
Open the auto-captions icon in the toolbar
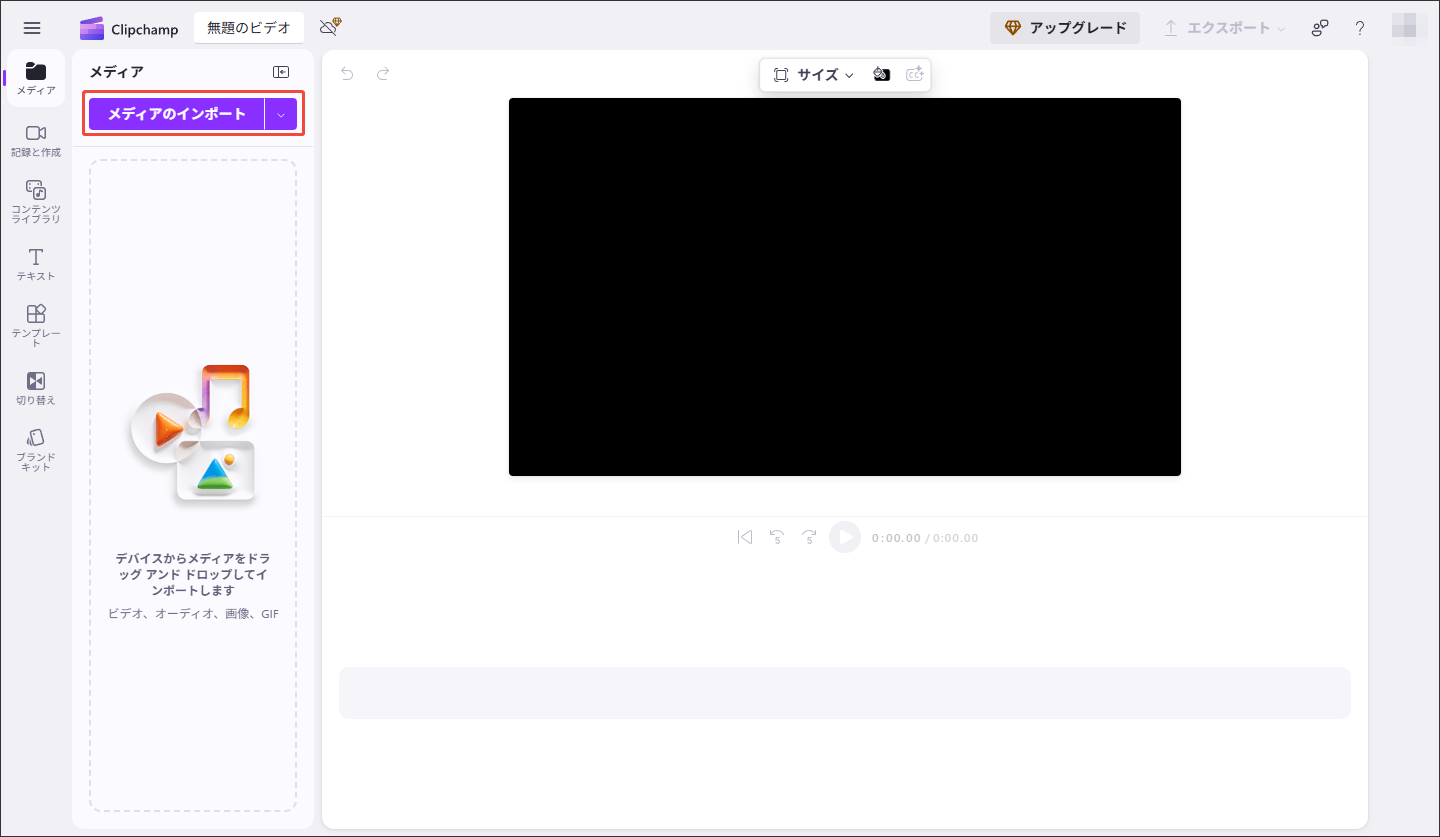pos(914,74)
